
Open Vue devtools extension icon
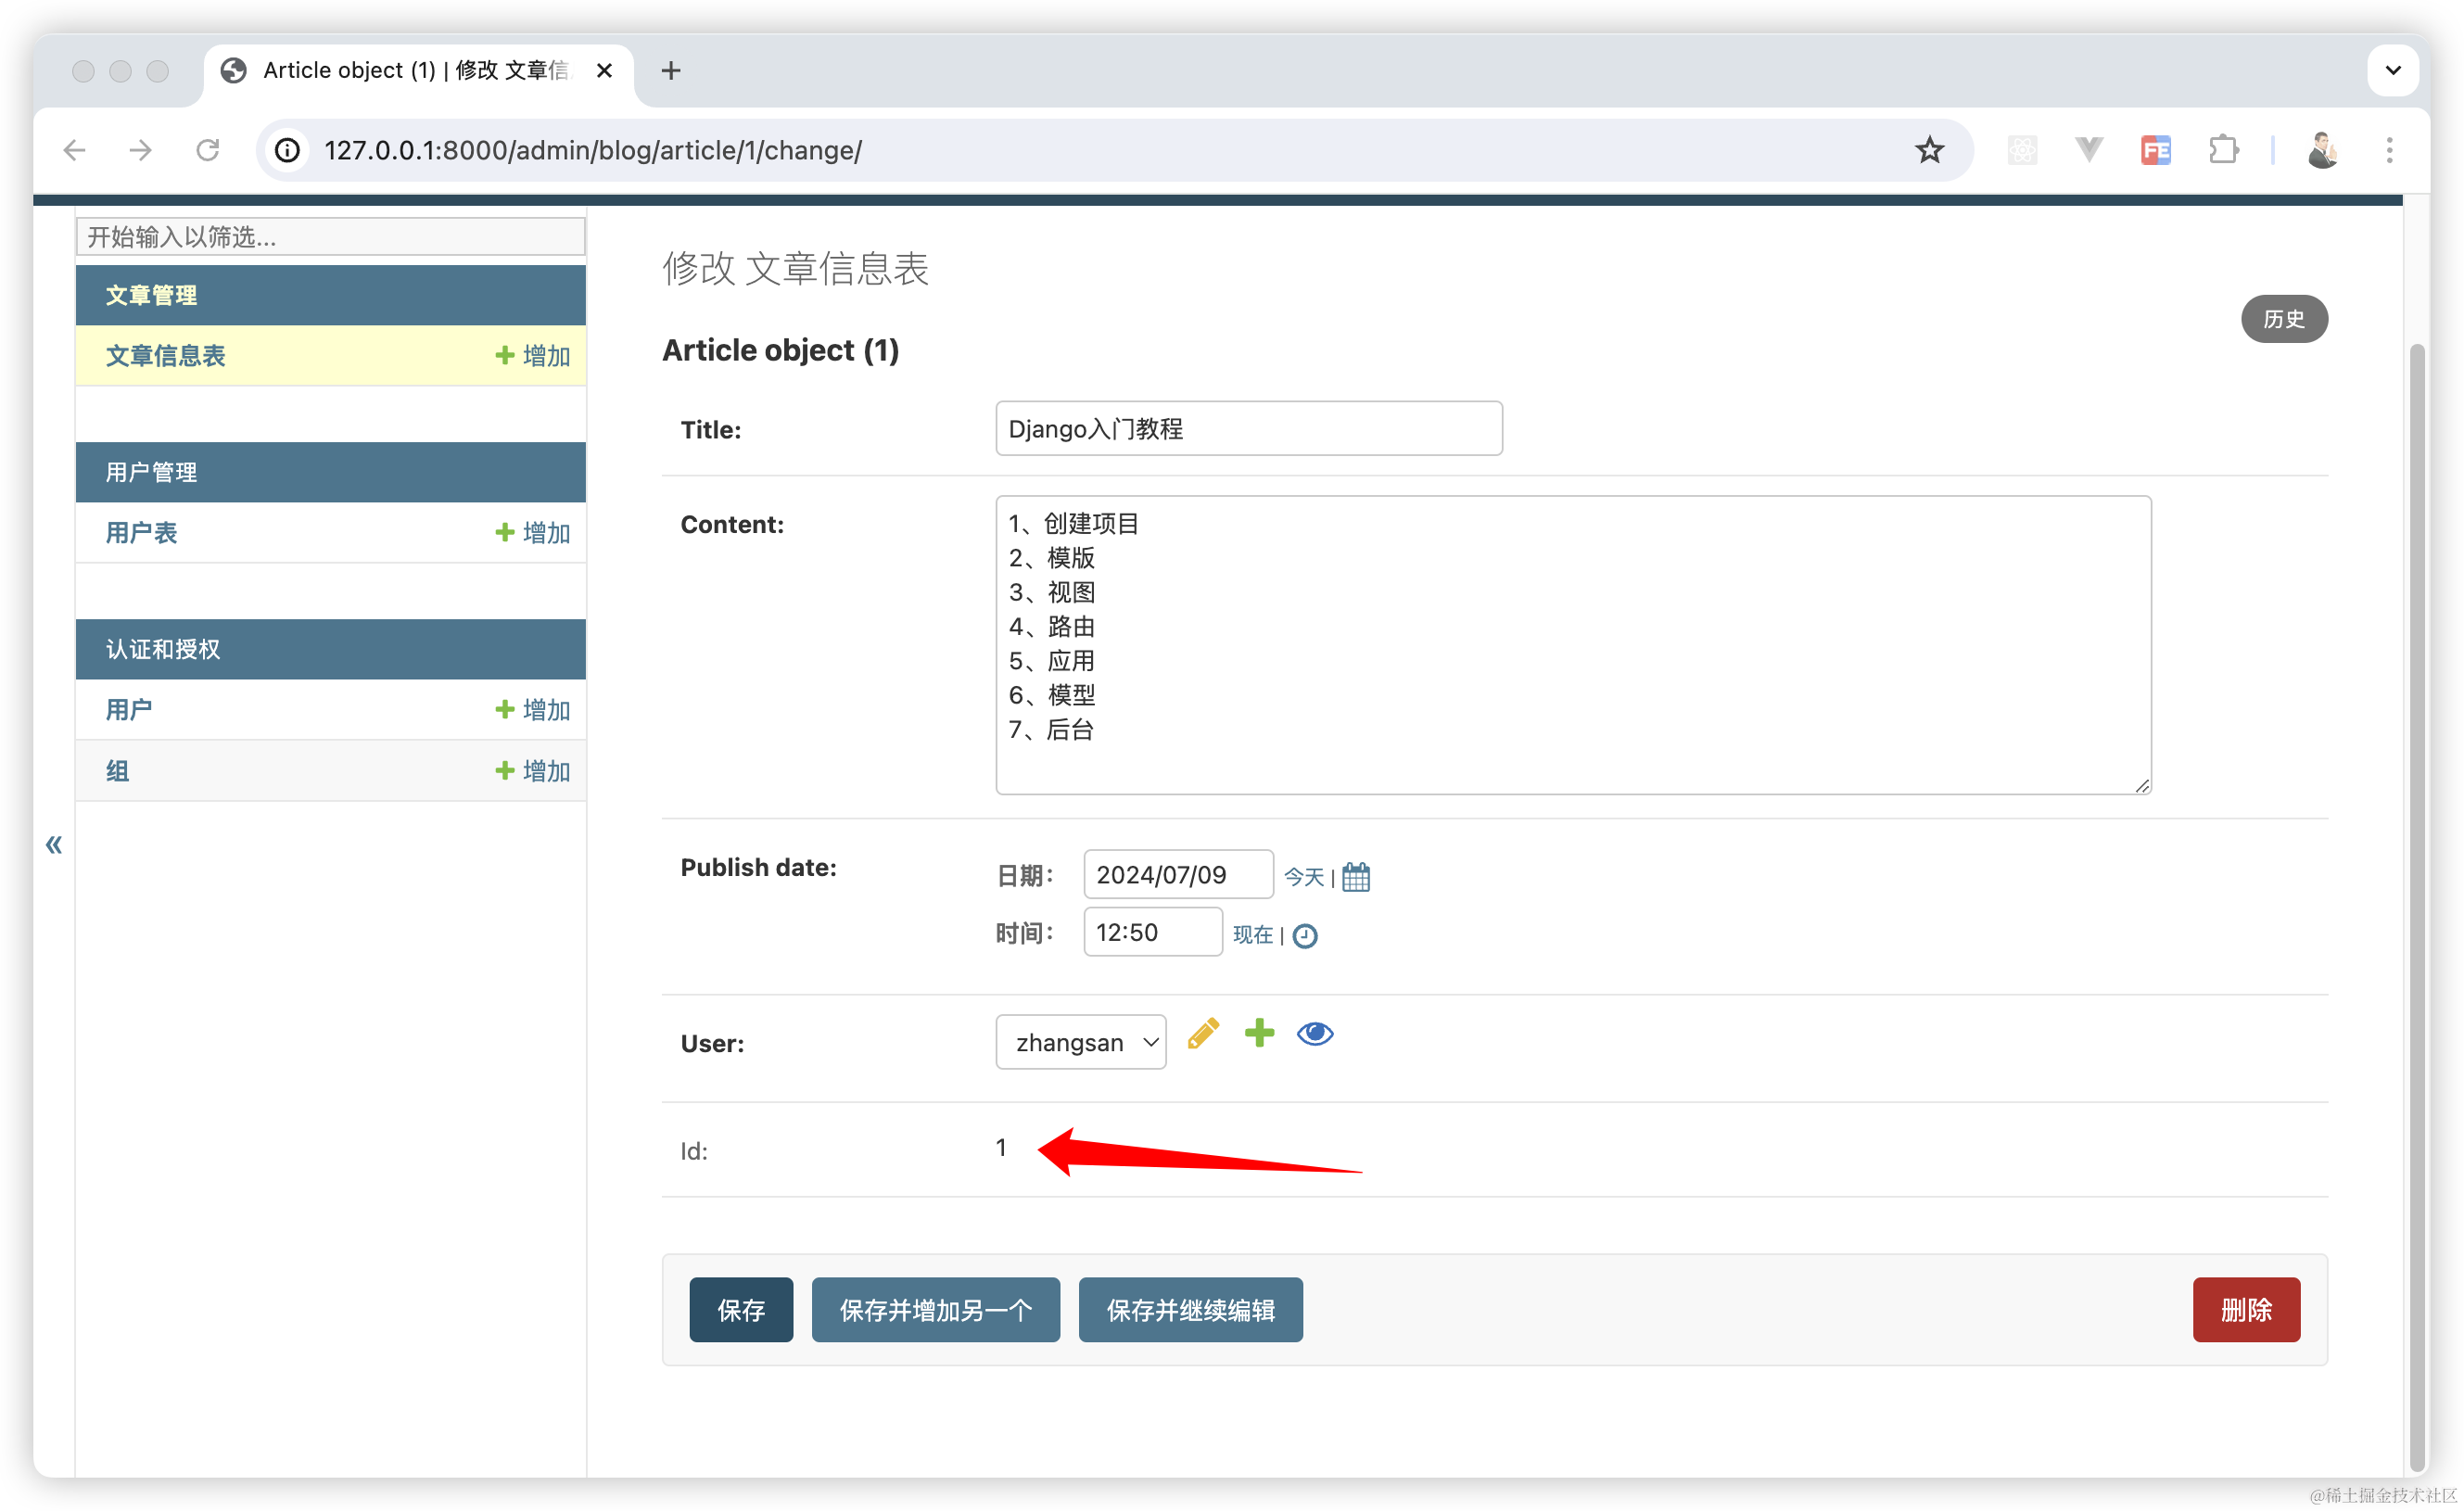[2089, 150]
